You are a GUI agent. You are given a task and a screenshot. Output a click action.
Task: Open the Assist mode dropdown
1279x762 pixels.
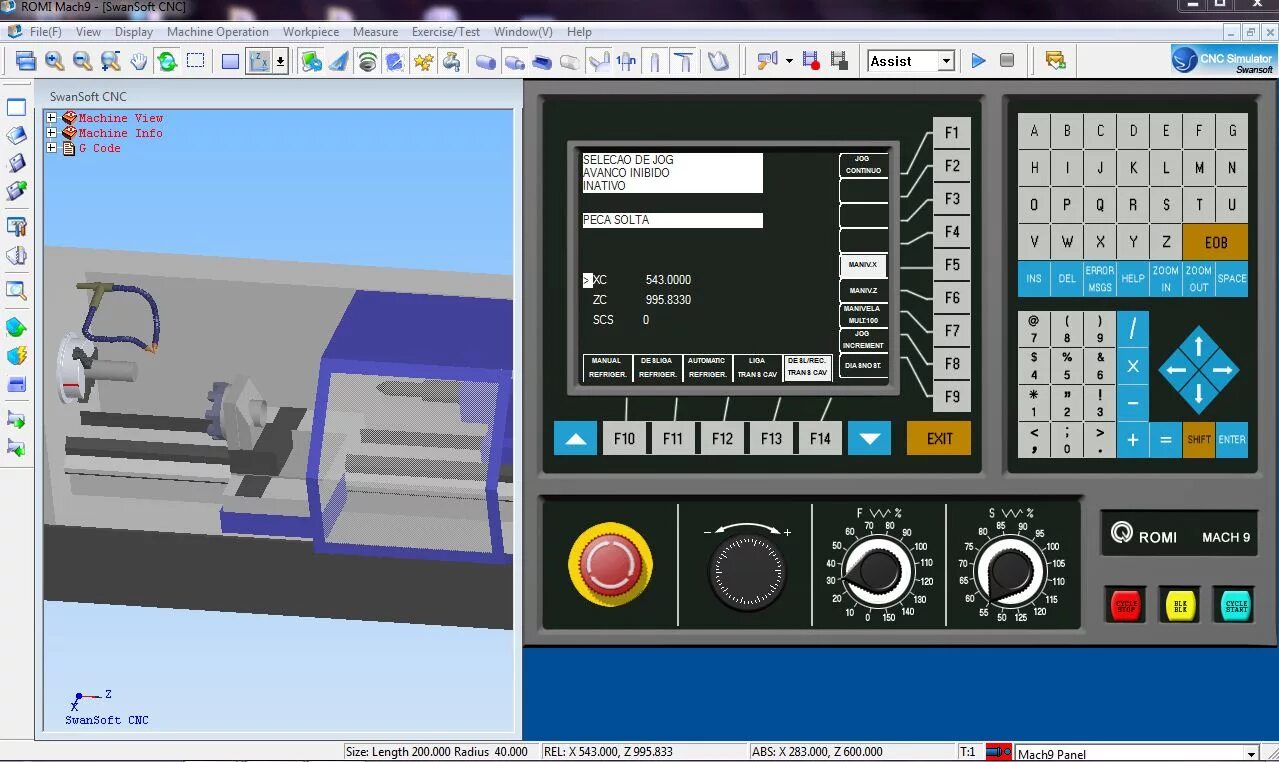[x=946, y=61]
